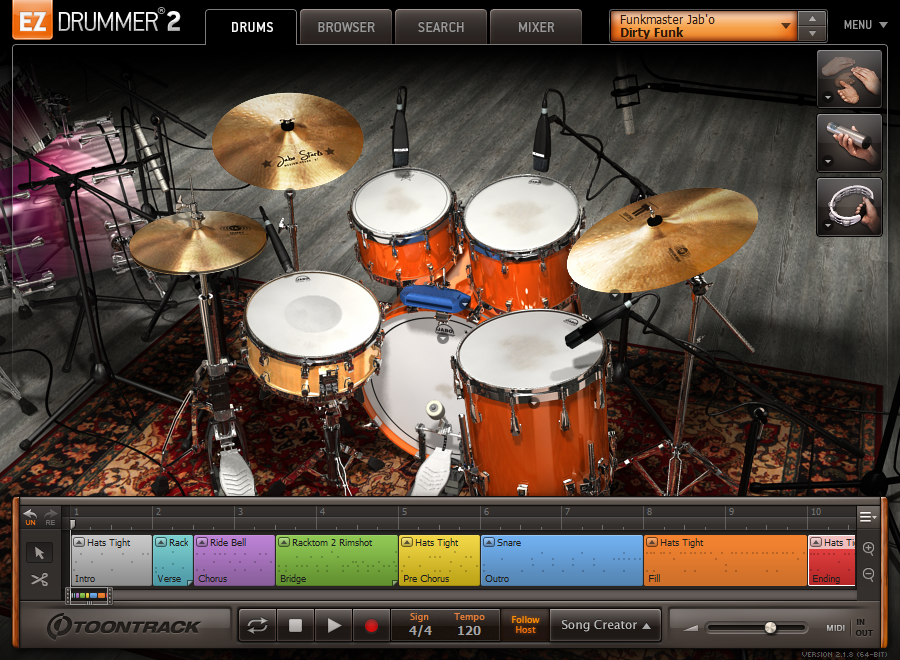Open the song track menu icon
Image resolution: width=900 pixels, height=660 pixels.
coord(867,517)
